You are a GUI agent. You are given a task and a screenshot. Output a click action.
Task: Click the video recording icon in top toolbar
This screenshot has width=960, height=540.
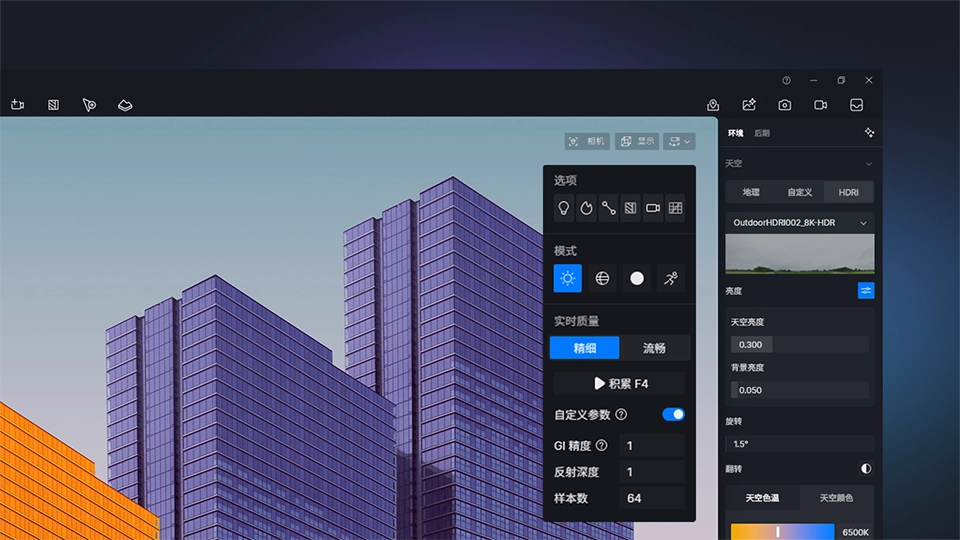(x=821, y=105)
